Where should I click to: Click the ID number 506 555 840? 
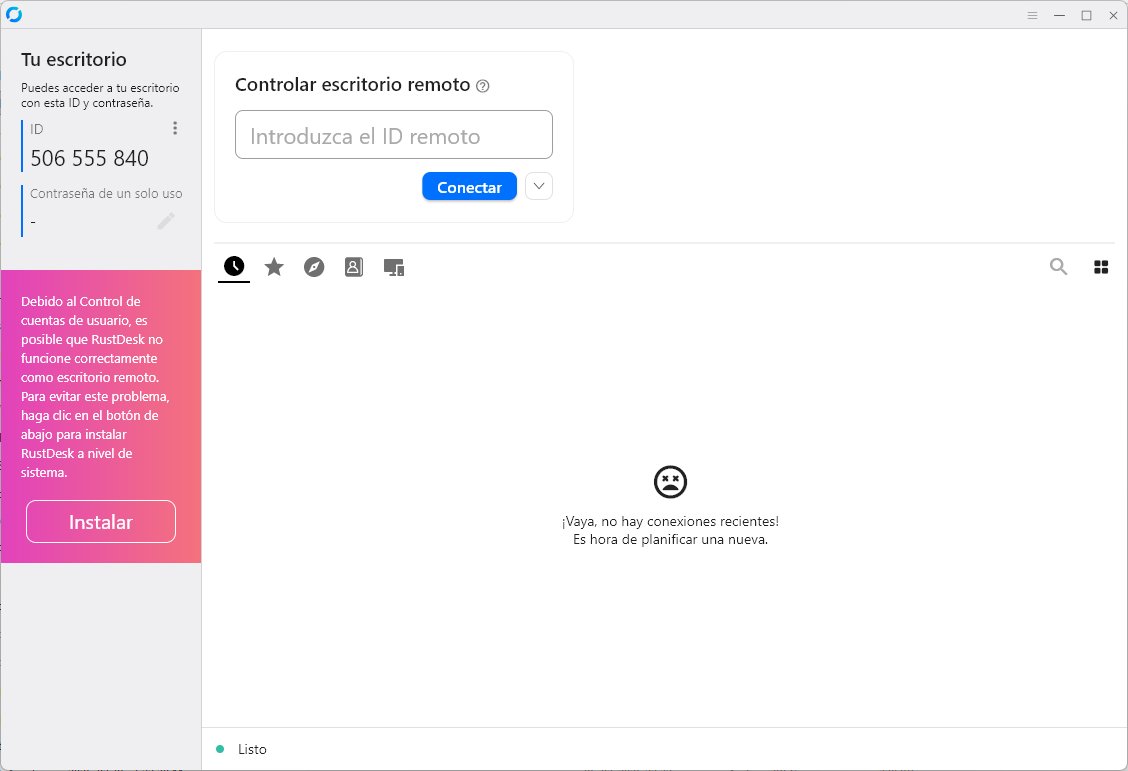[89, 158]
